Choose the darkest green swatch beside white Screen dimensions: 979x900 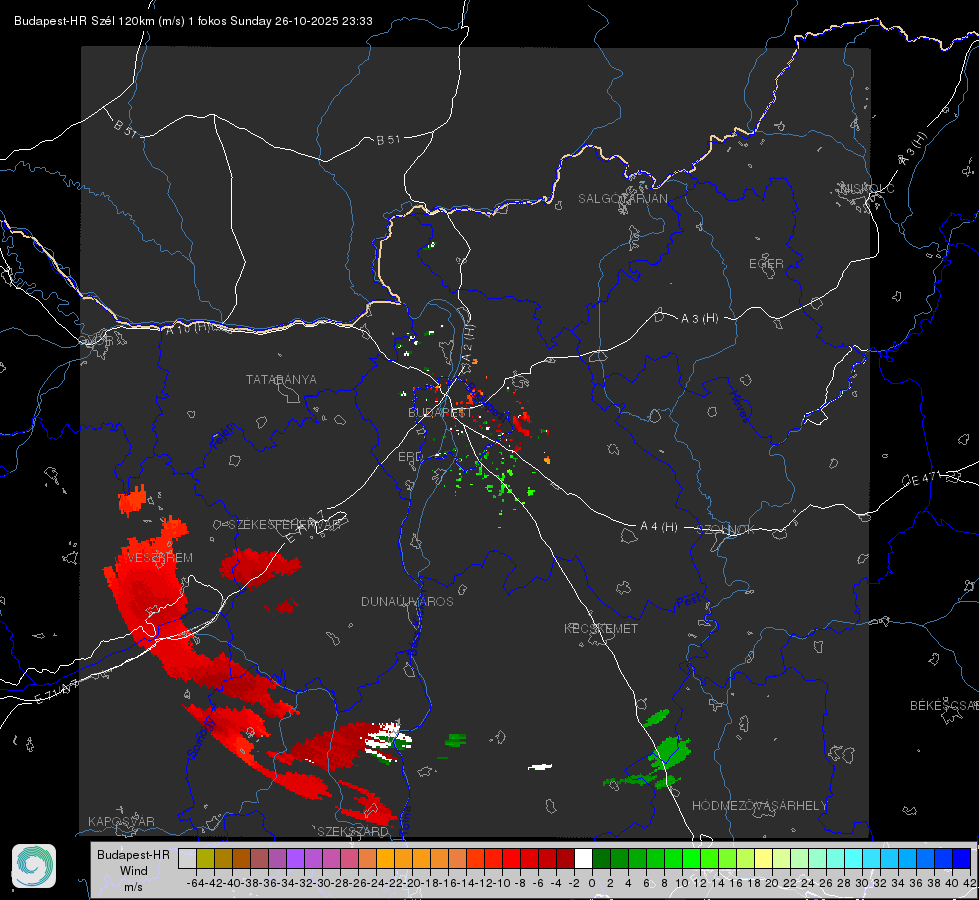coord(601,858)
